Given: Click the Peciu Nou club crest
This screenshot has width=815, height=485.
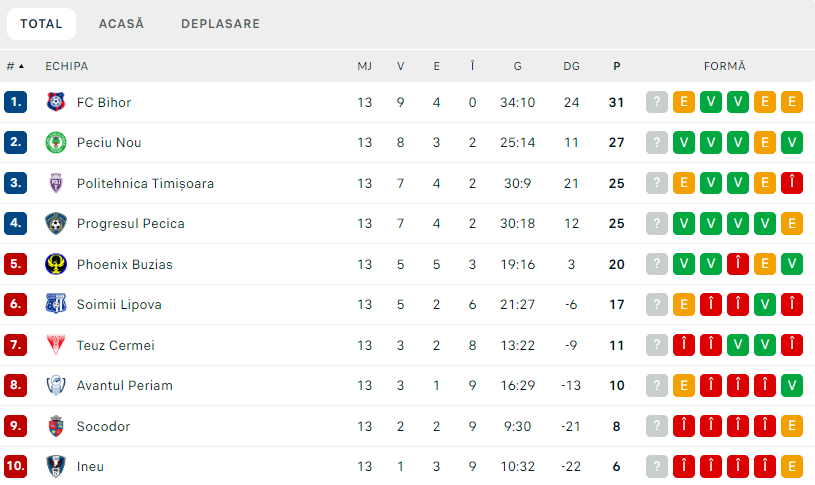Looking at the screenshot, I should [x=56, y=142].
